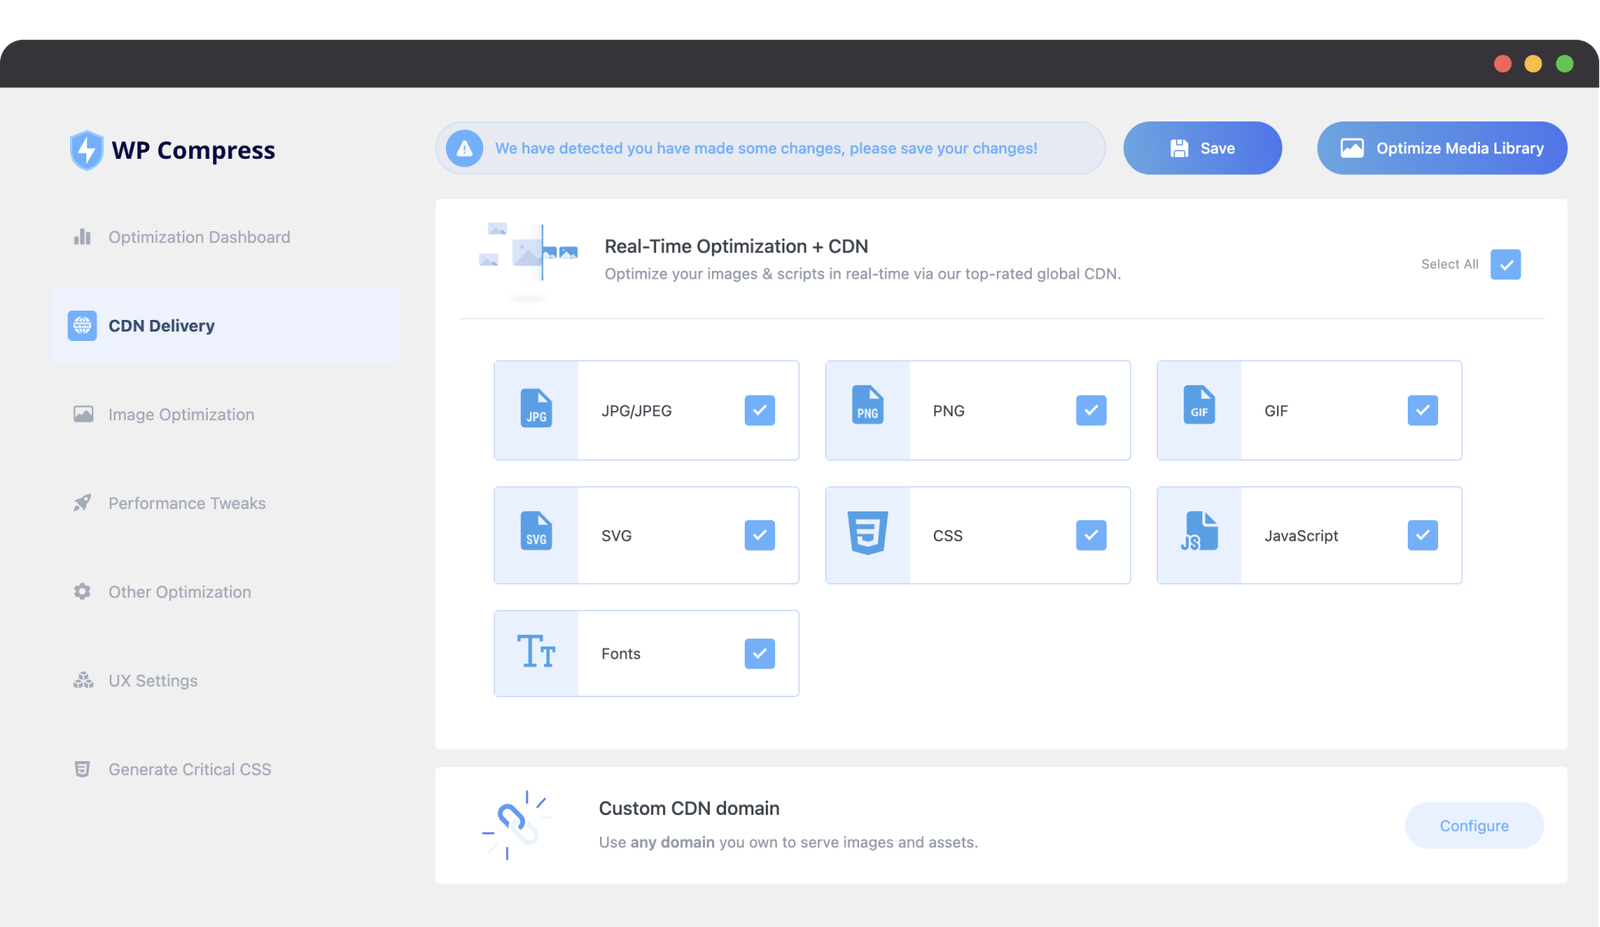The width and height of the screenshot is (1600, 927).
Task: Open Performance Tweaks in sidebar
Action: tap(187, 503)
